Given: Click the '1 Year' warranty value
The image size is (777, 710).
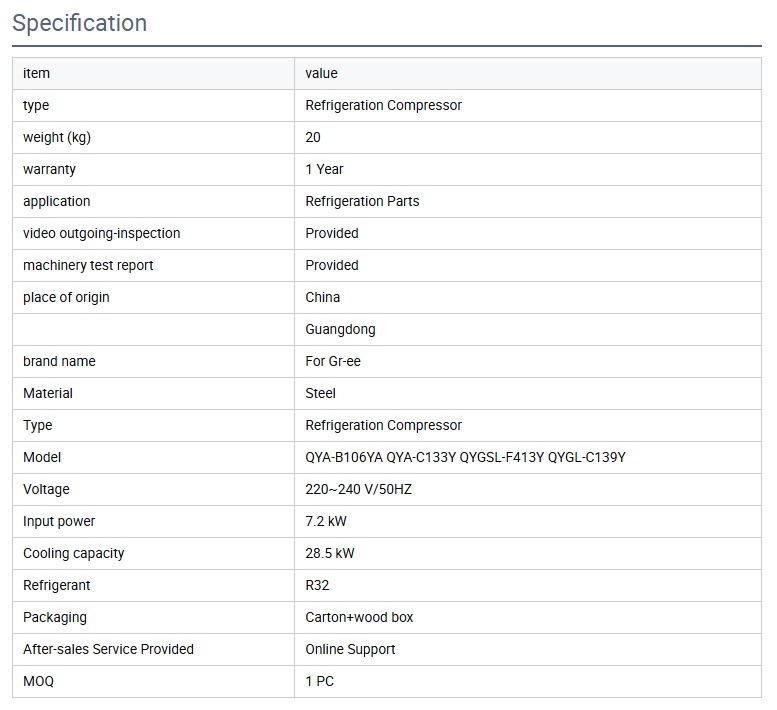Looking at the screenshot, I should (324, 169).
